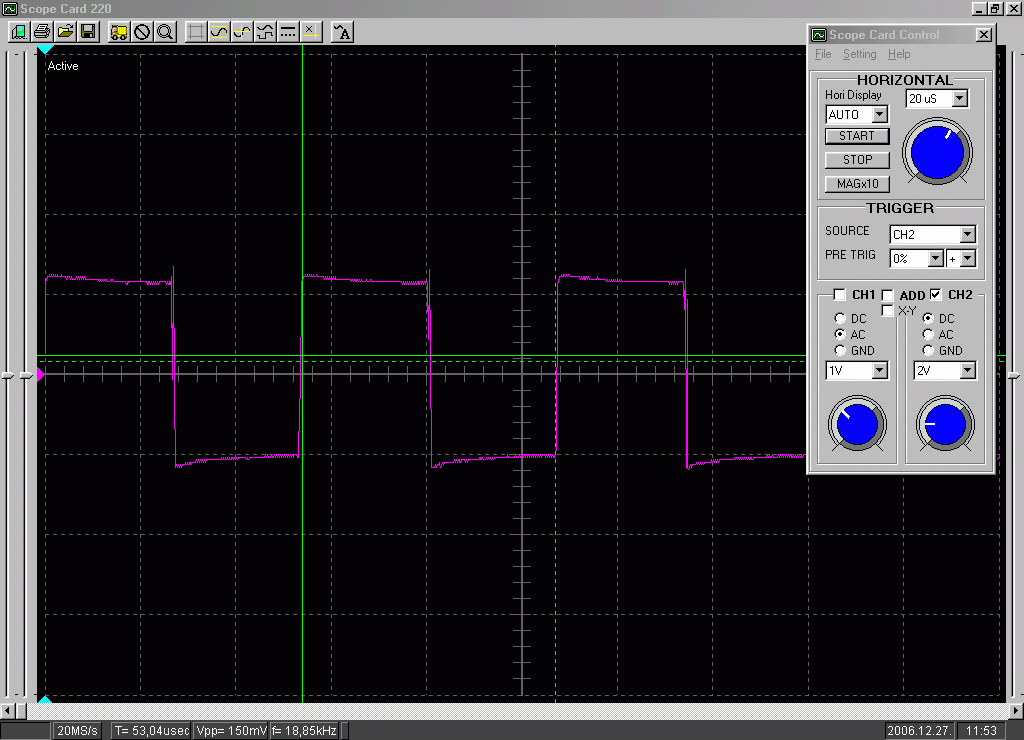Click the crossed cursor sine wave icon
The width and height of the screenshot is (1024, 740).
[x=242, y=31]
